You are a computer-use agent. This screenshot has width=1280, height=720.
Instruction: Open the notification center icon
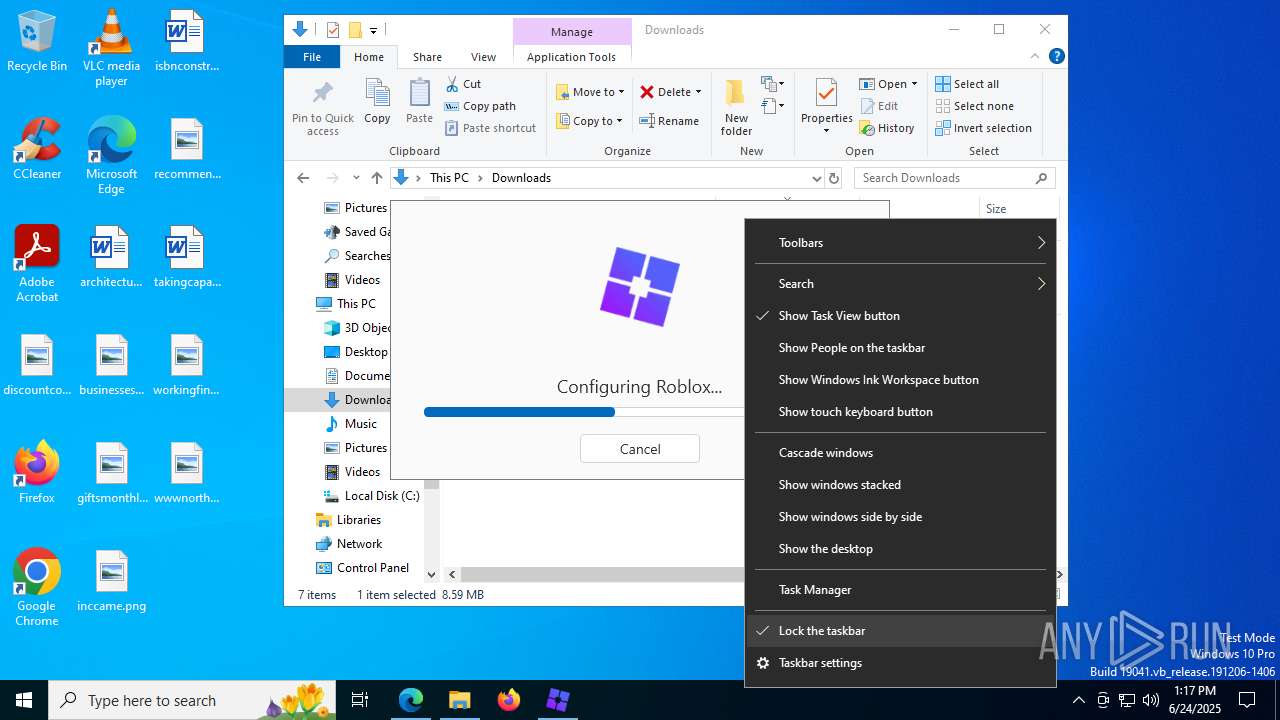coord(1247,700)
